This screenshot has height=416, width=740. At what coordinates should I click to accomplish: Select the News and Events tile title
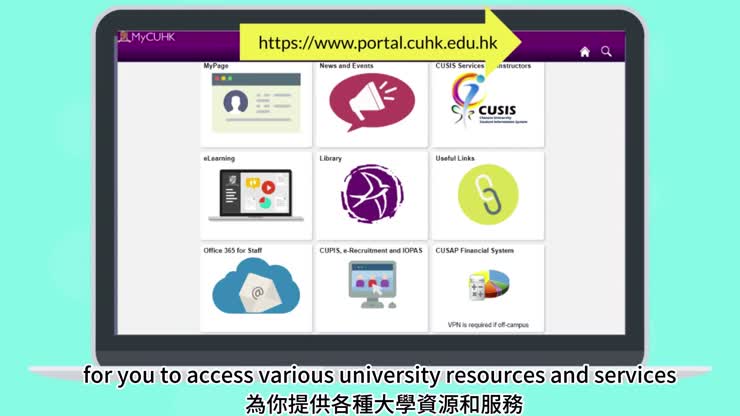click(x=345, y=66)
